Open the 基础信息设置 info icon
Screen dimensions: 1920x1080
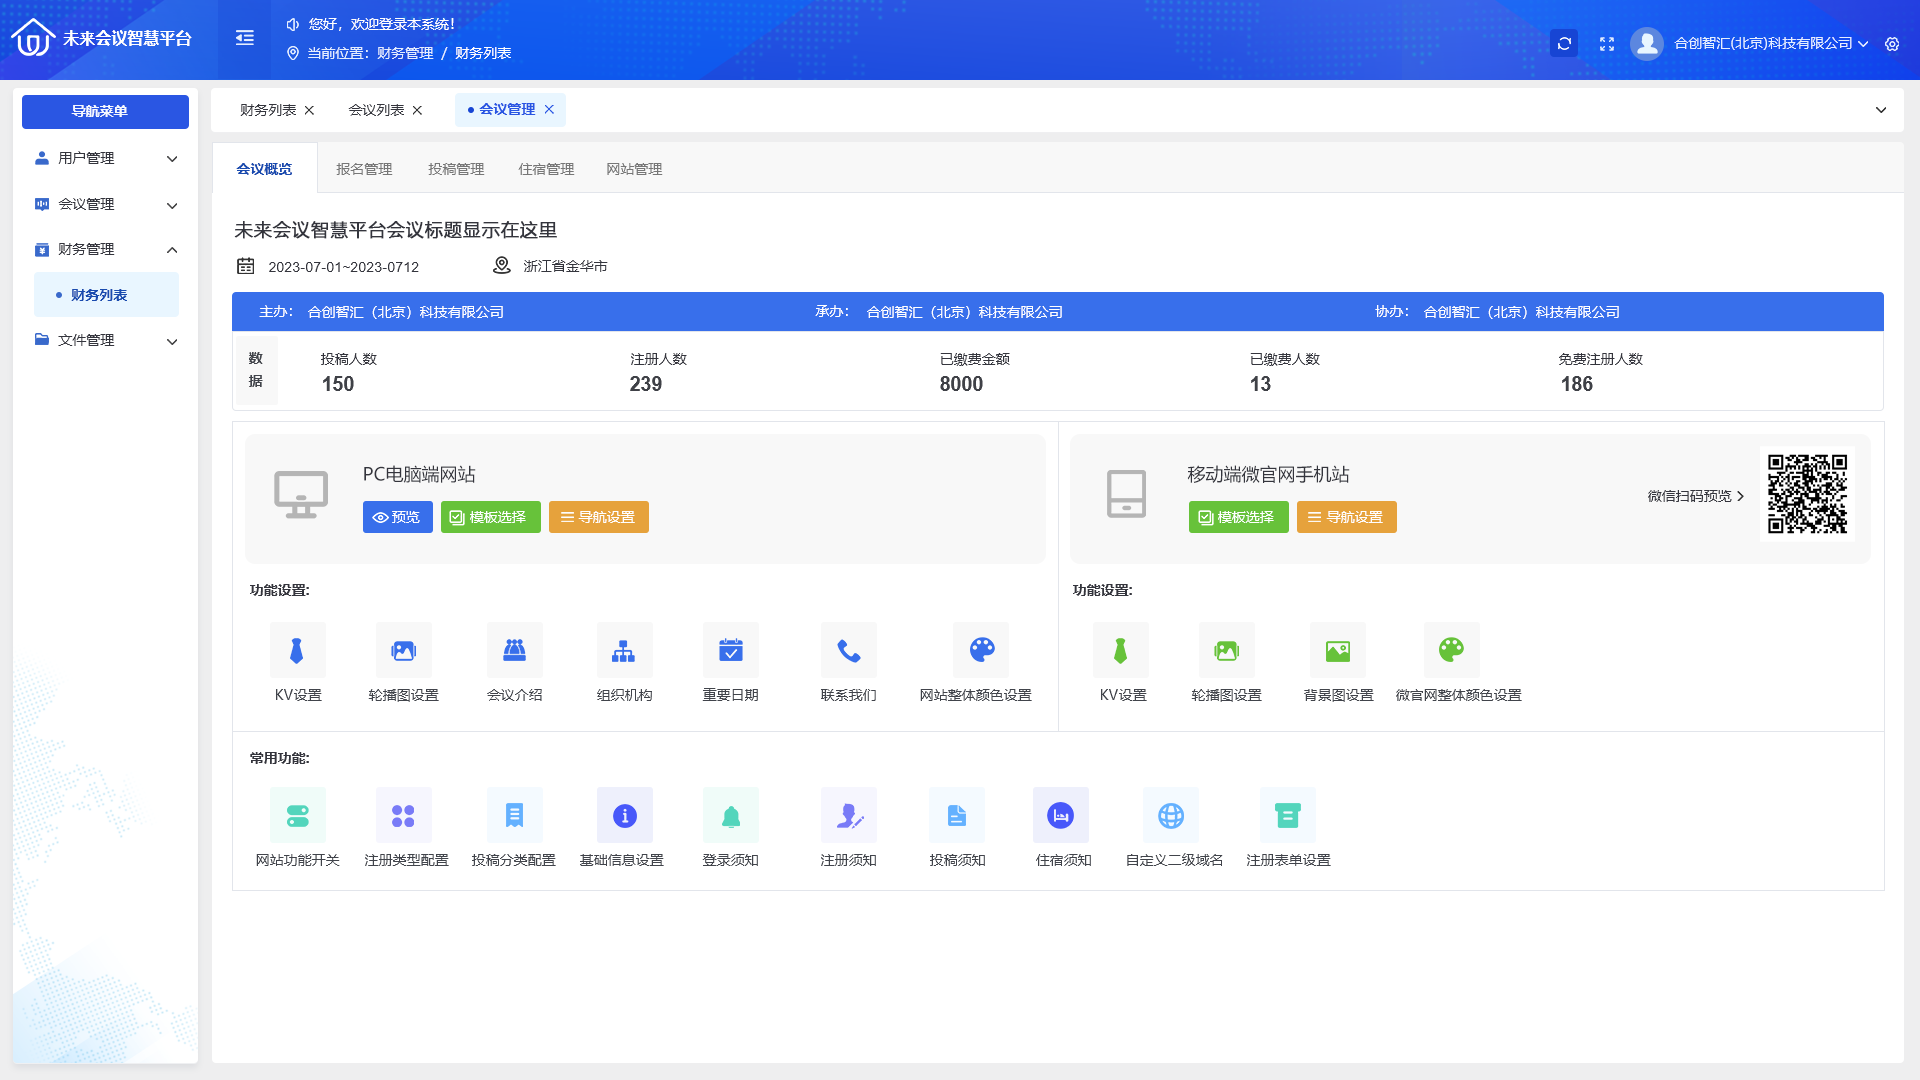click(x=624, y=815)
